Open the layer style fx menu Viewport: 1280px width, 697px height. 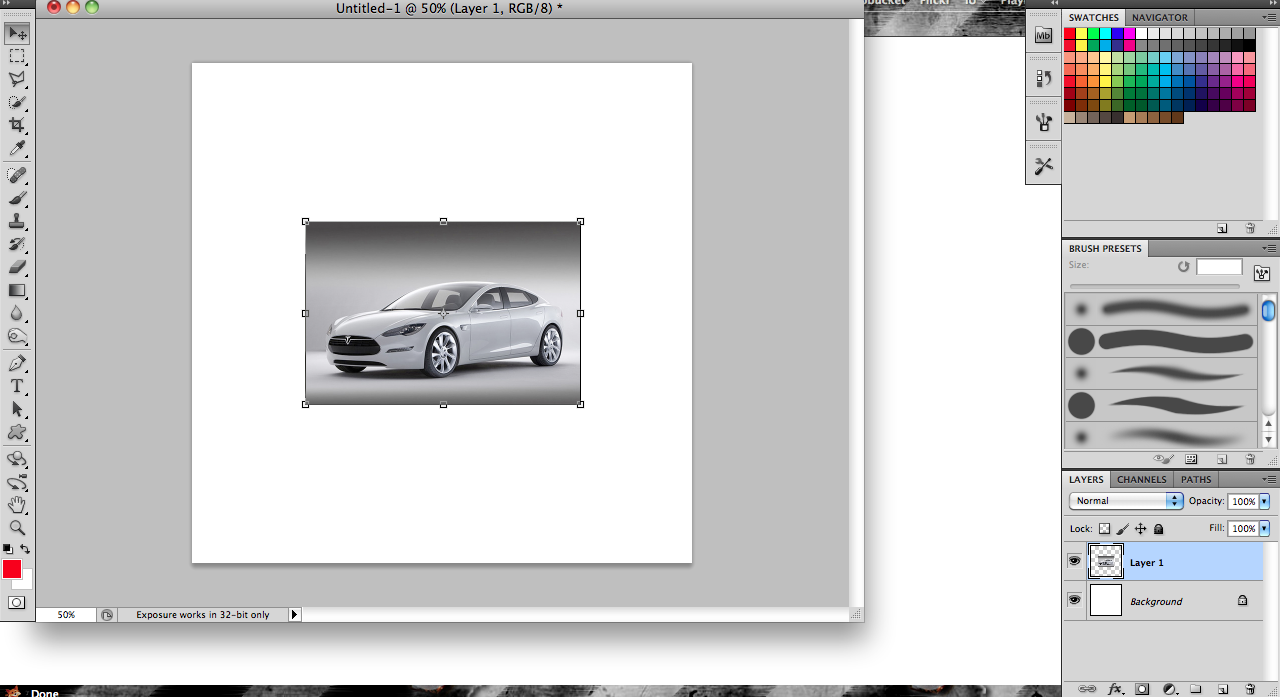(1117, 689)
